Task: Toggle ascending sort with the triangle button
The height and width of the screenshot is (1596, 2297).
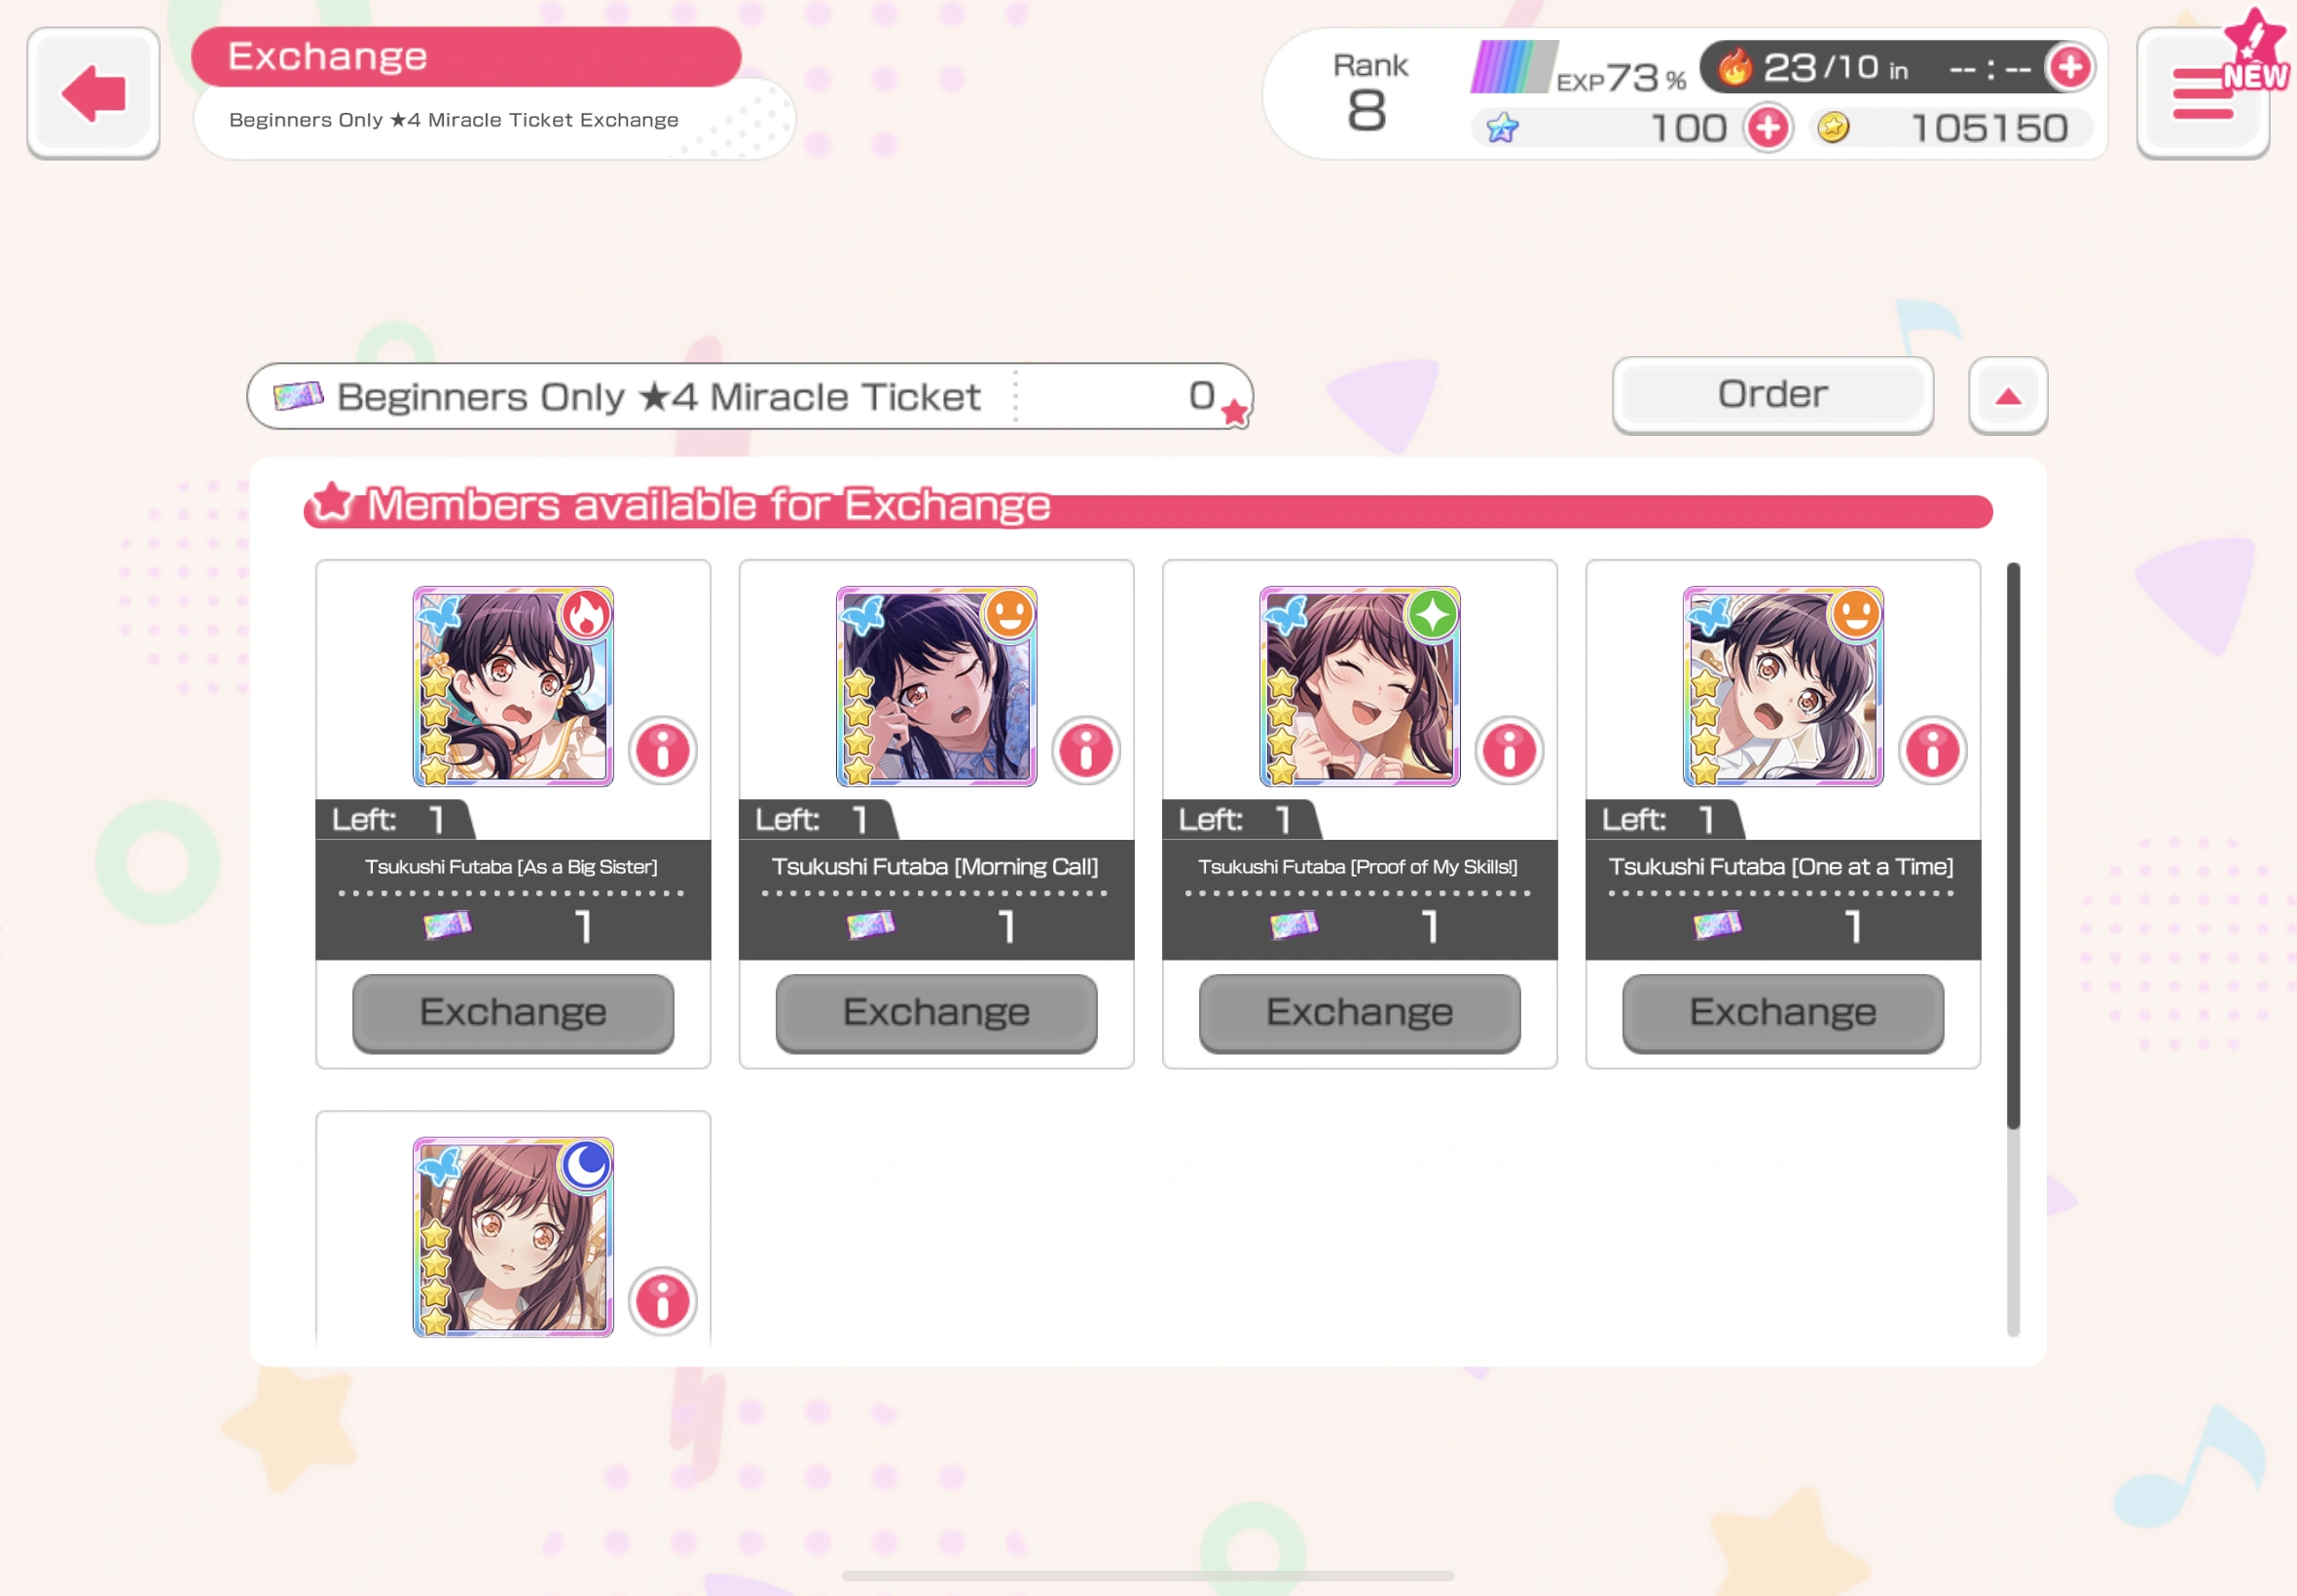Action: pos(2008,396)
